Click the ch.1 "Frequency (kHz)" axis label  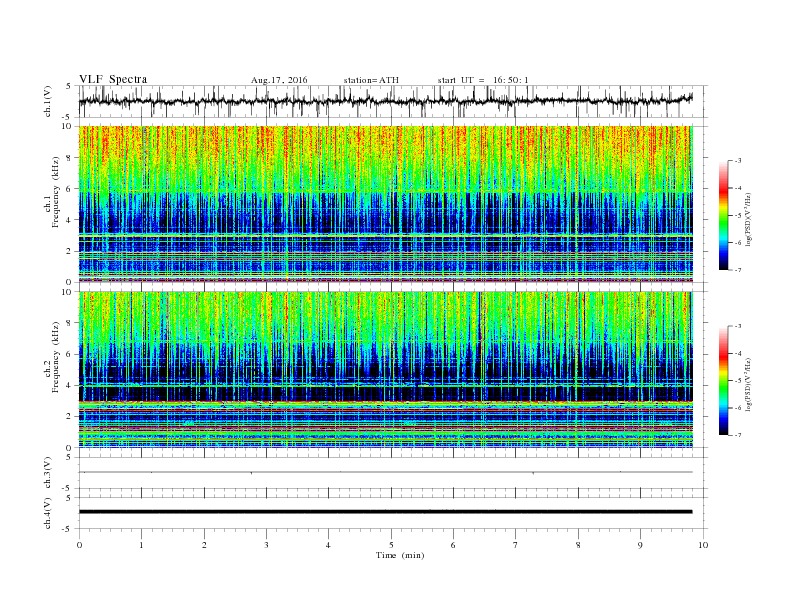click(x=56, y=192)
